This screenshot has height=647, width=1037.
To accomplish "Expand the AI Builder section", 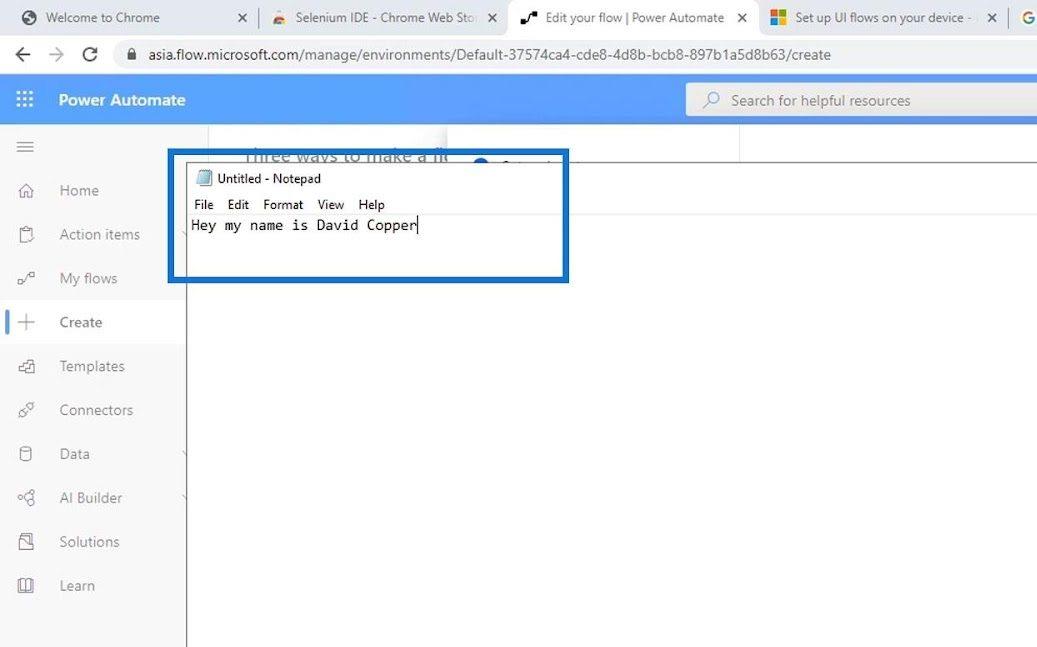I will click(93, 497).
